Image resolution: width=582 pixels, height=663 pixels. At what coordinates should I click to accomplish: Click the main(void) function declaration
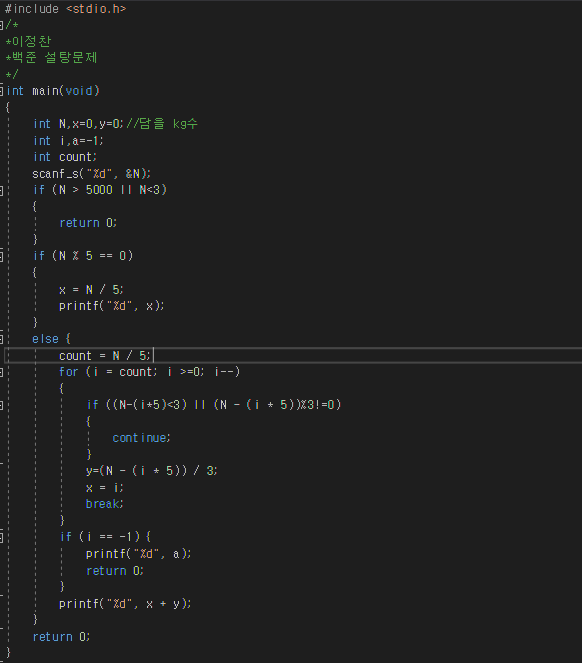tap(66, 91)
